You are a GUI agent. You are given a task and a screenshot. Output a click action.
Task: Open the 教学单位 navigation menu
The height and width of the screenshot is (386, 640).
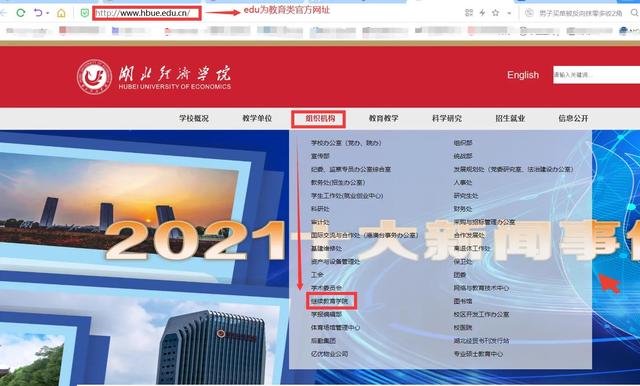click(257, 118)
